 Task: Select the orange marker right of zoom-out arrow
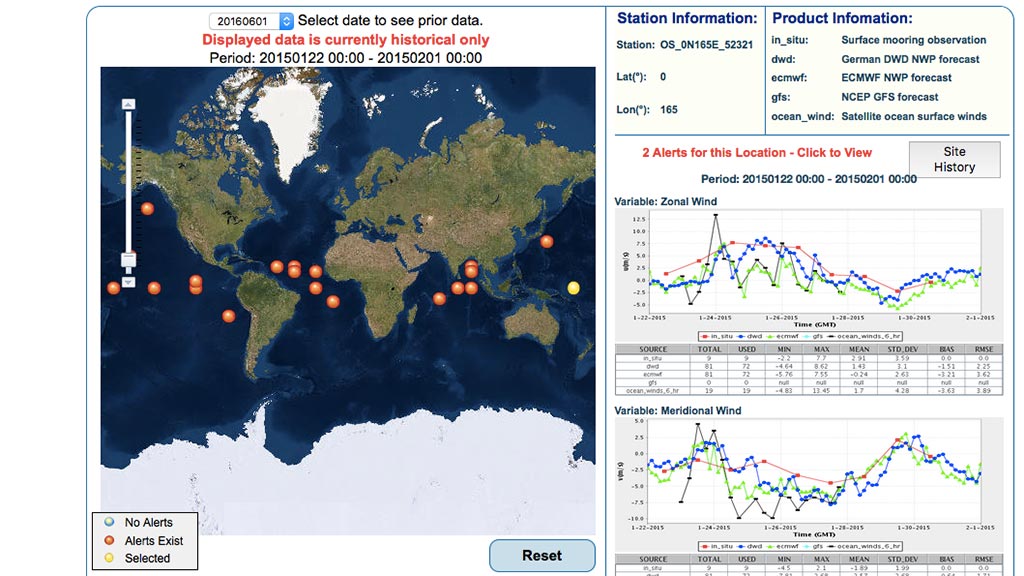tap(154, 288)
